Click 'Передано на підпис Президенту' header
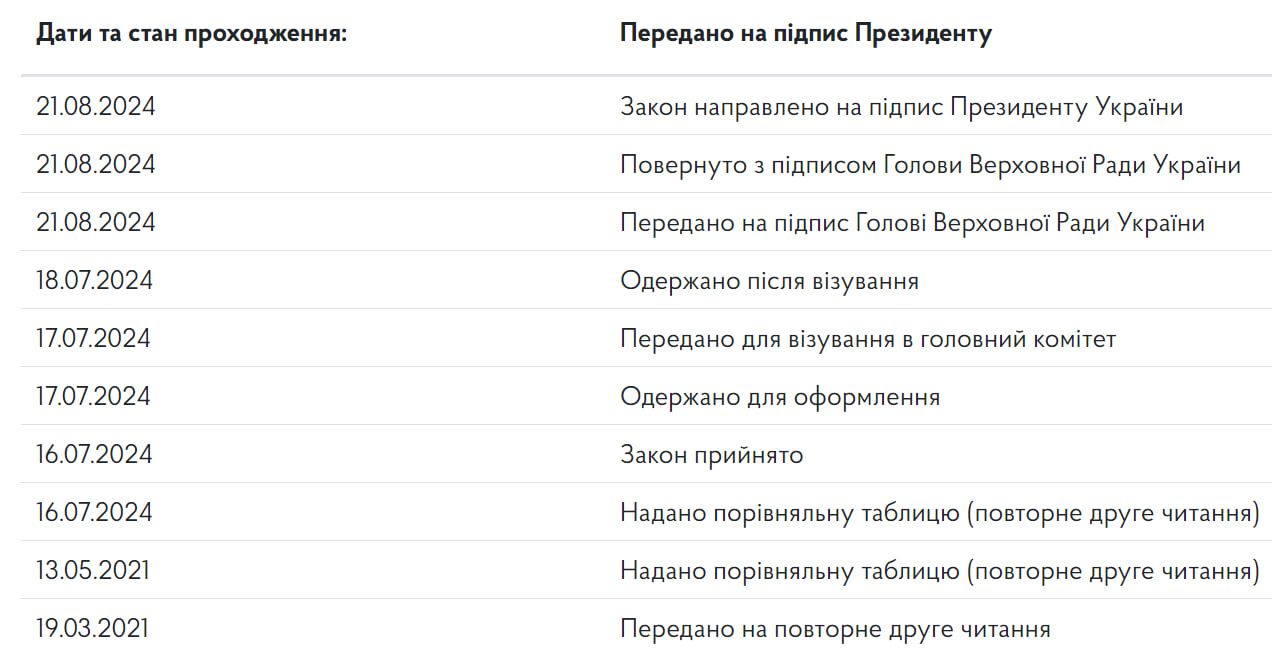This screenshot has height=650, width=1272. click(805, 33)
